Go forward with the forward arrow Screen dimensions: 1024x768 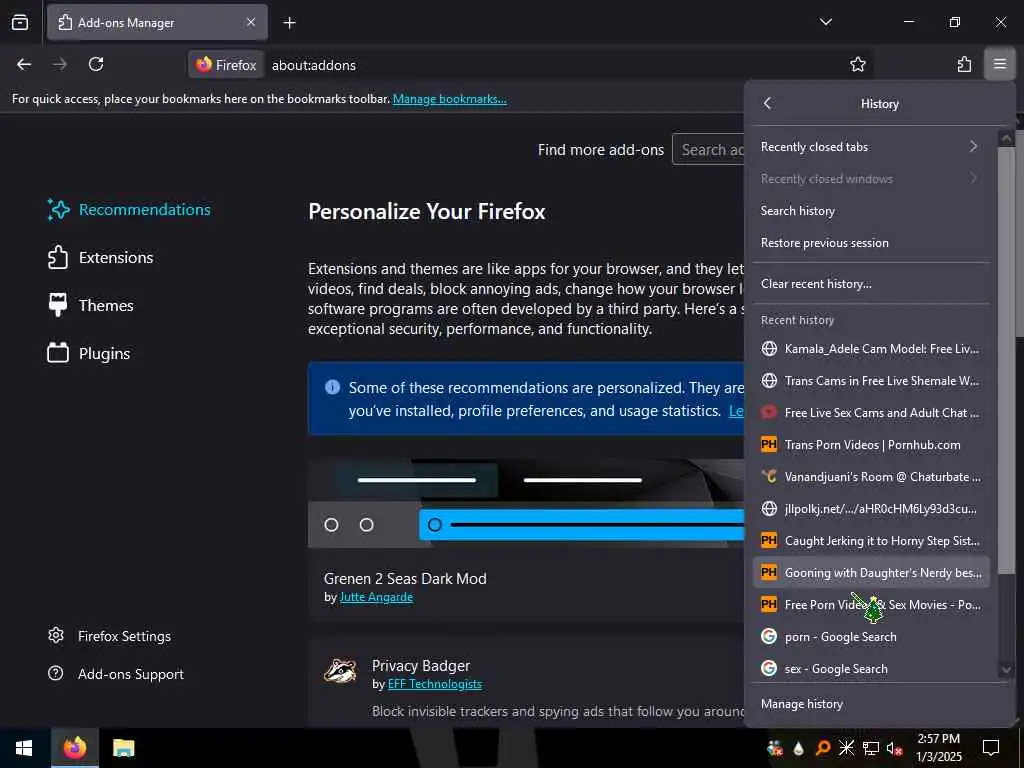pos(60,65)
